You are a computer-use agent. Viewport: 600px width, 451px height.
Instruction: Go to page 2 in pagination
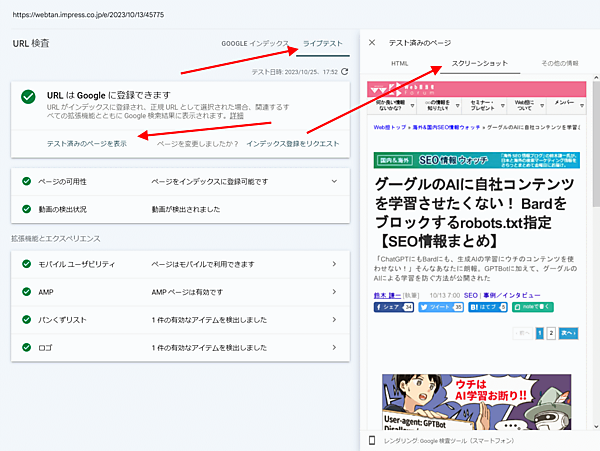pyautogui.click(x=551, y=333)
